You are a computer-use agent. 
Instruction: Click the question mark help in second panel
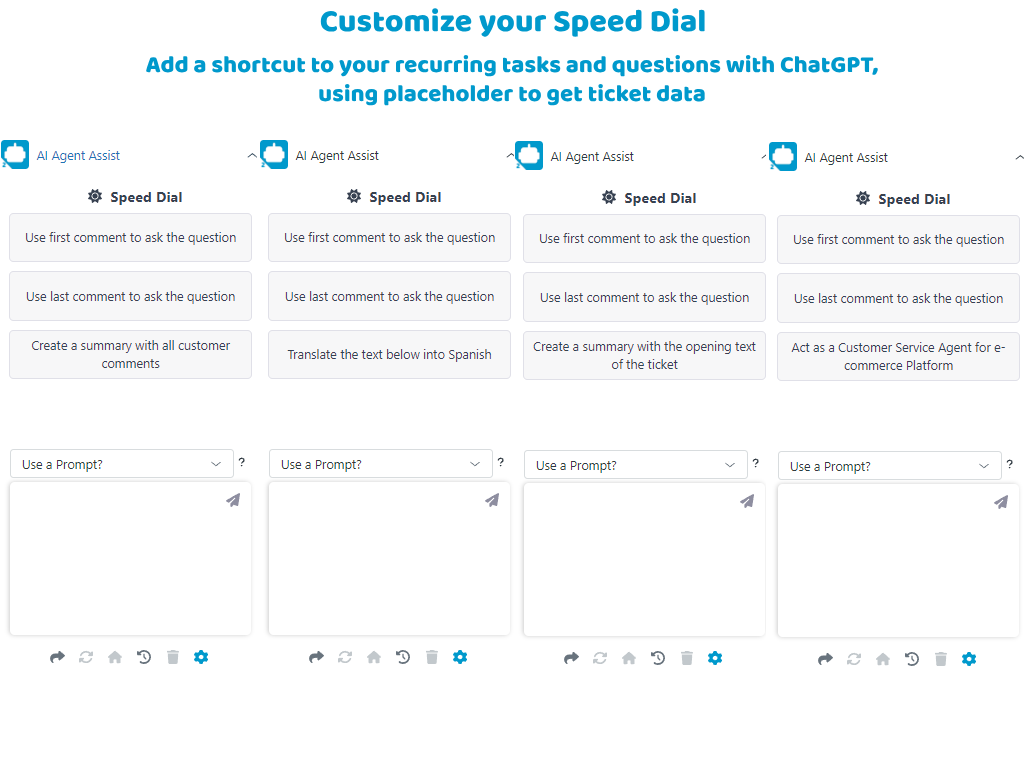pyautogui.click(x=500, y=462)
